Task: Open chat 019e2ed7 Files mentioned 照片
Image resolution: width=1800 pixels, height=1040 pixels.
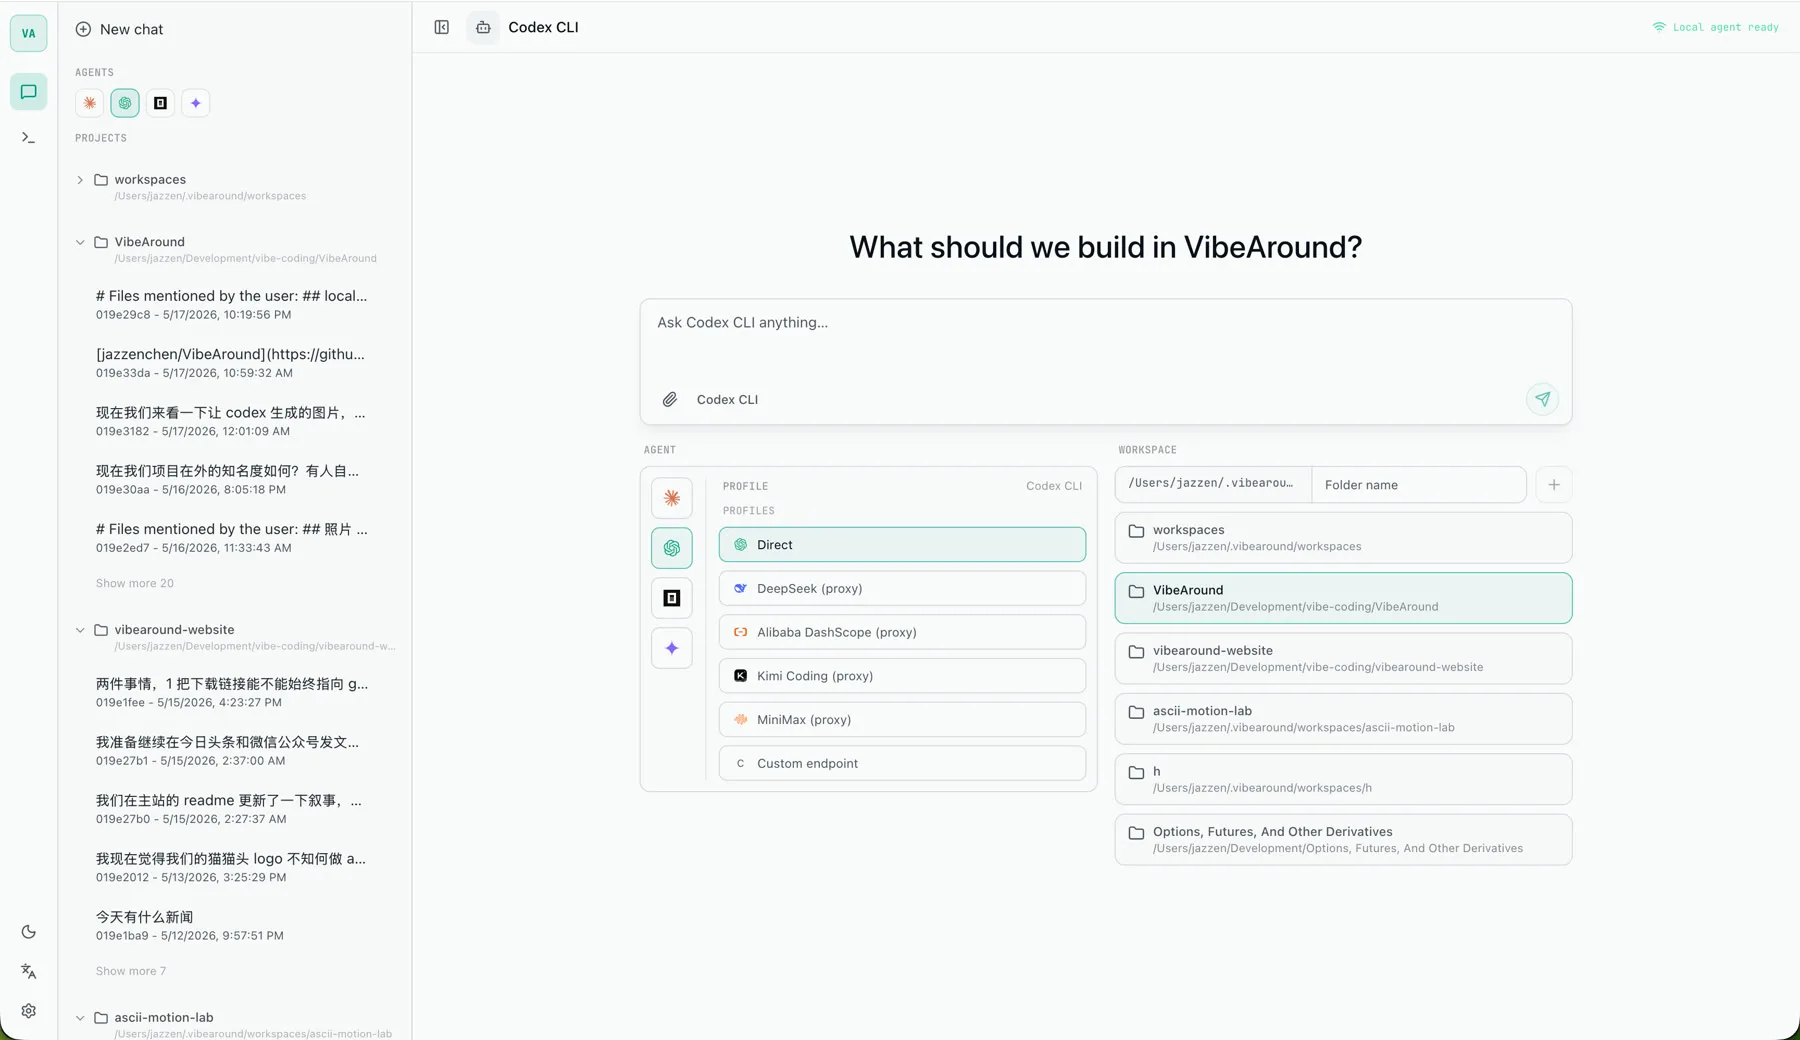Action: tap(232, 538)
